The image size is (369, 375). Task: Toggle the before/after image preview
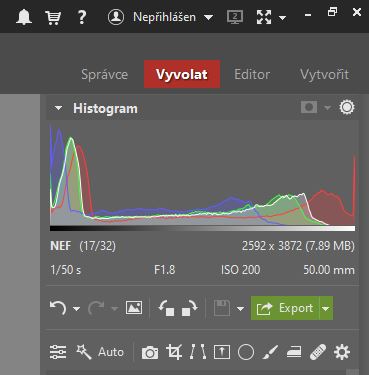click(x=134, y=308)
